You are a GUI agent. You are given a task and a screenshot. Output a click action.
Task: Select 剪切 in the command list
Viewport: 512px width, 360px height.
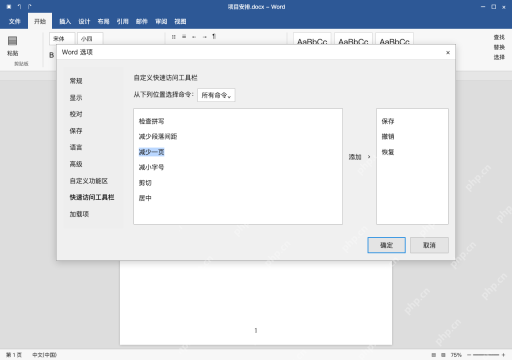(x=145, y=183)
